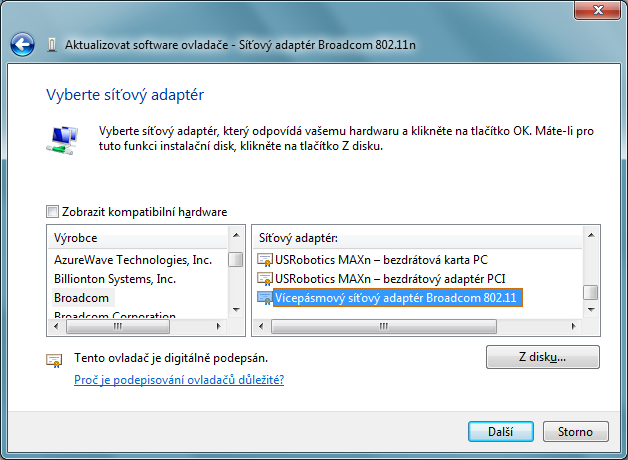Click horizontal scrollbar thumb in manufacturer list

pos(118,326)
